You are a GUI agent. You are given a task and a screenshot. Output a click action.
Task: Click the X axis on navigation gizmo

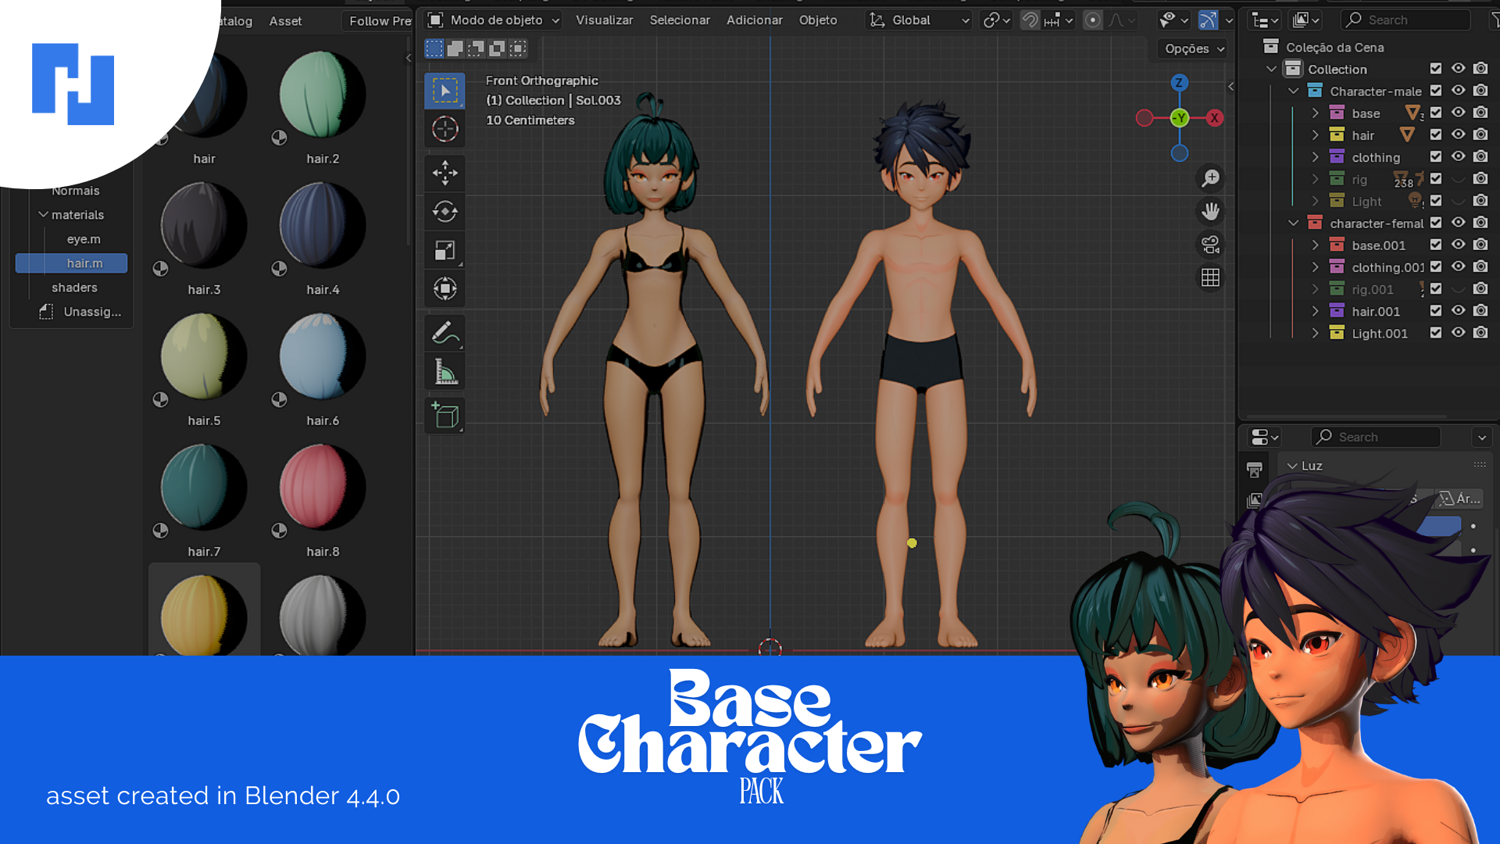[x=1214, y=118]
